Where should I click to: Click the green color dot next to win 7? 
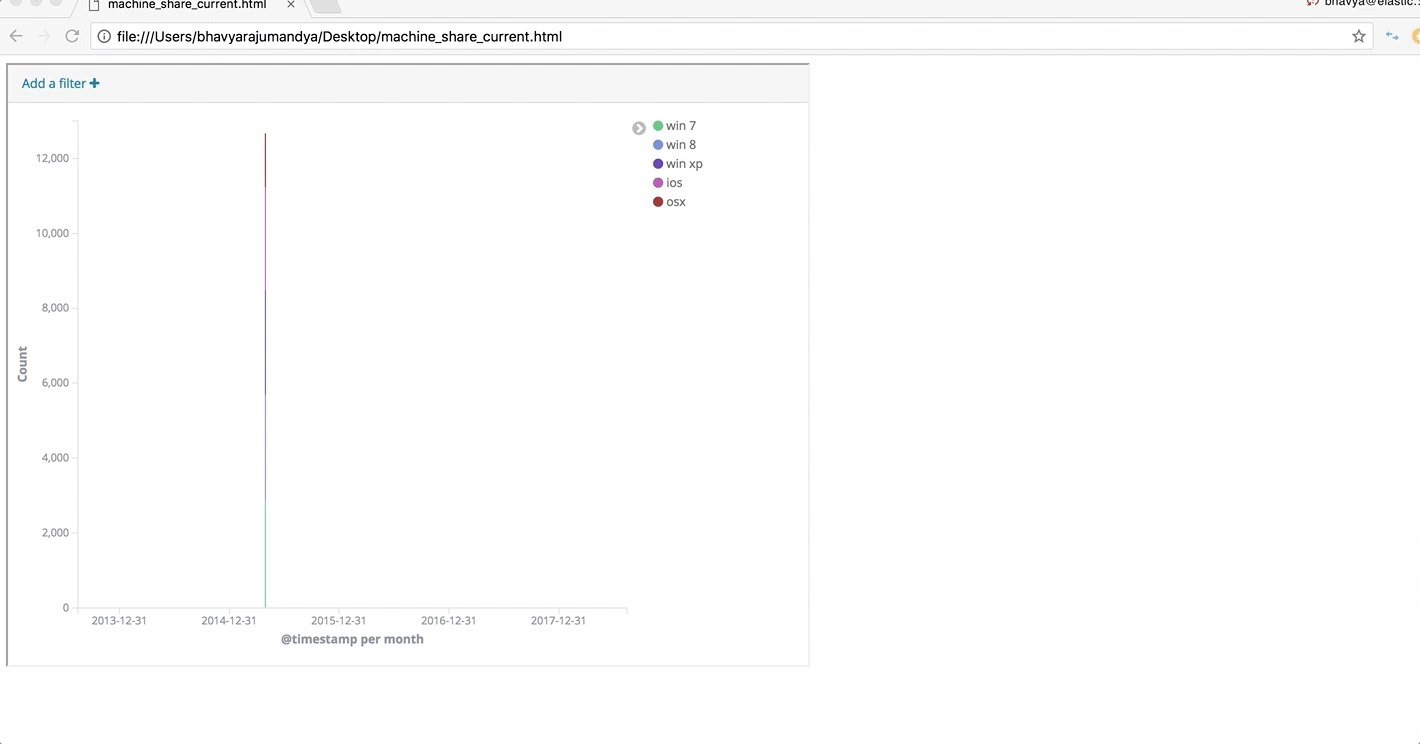[x=657, y=125]
